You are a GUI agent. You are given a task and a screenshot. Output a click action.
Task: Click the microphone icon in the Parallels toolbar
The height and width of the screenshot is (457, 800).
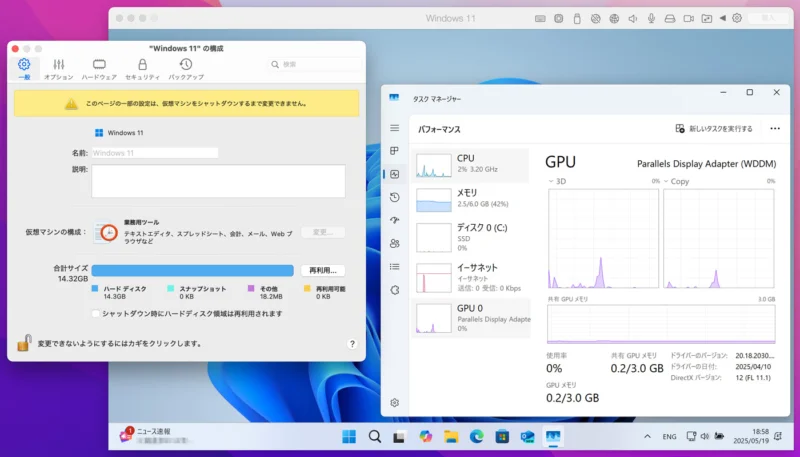pyautogui.click(x=651, y=19)
